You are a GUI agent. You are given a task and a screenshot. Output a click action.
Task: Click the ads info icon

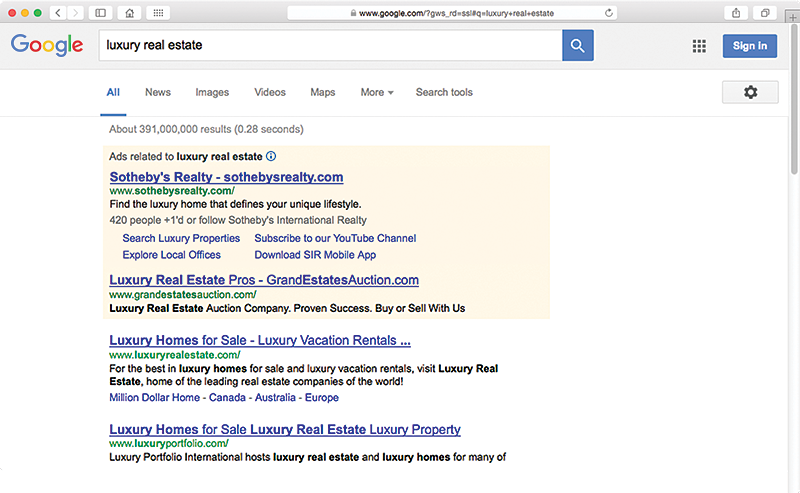(x=271, y=156)
